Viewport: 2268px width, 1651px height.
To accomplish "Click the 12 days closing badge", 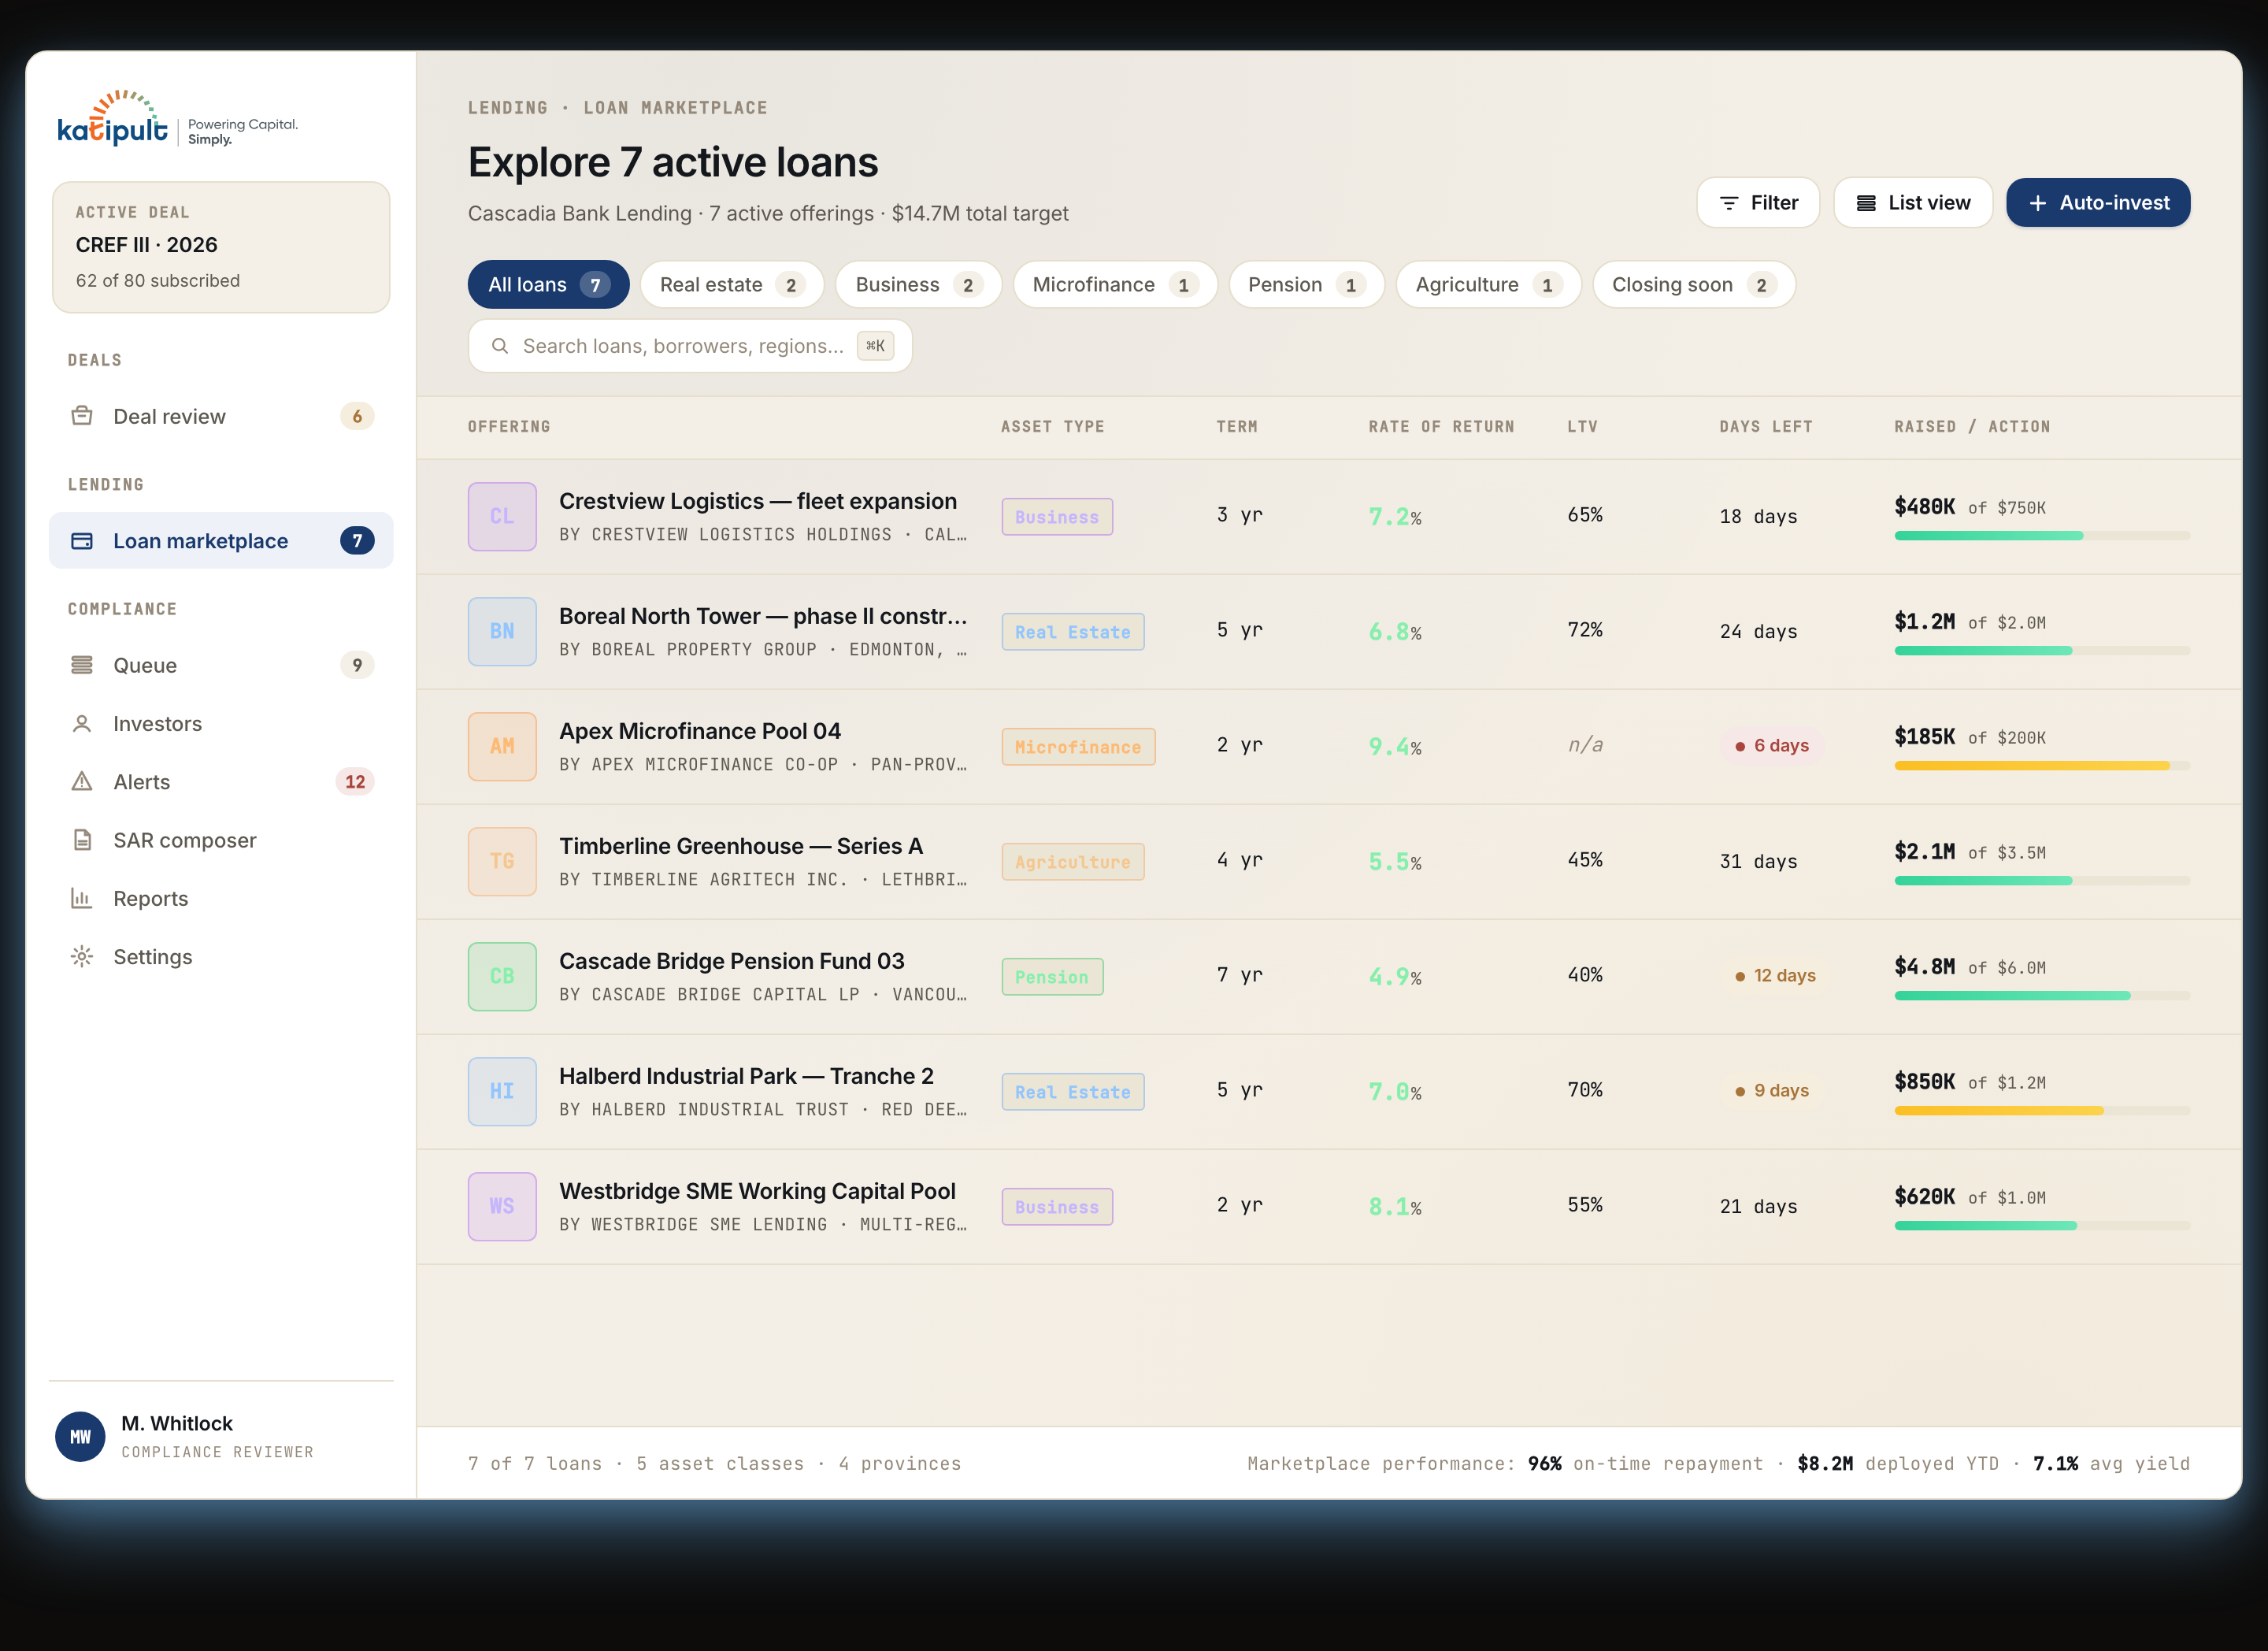I will click(1775, 976).
